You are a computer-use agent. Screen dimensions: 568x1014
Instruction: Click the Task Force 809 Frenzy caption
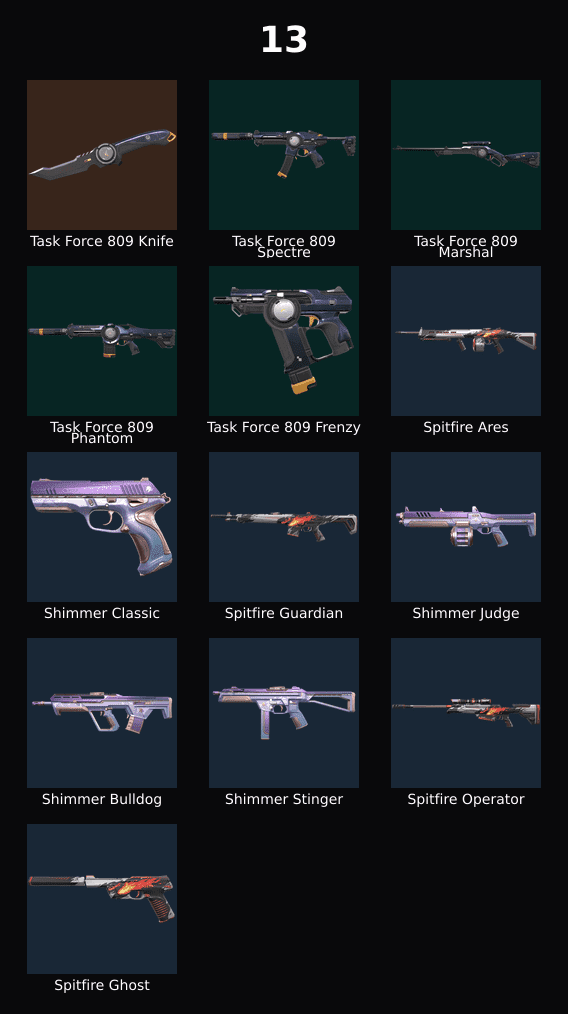click(283, 427)
